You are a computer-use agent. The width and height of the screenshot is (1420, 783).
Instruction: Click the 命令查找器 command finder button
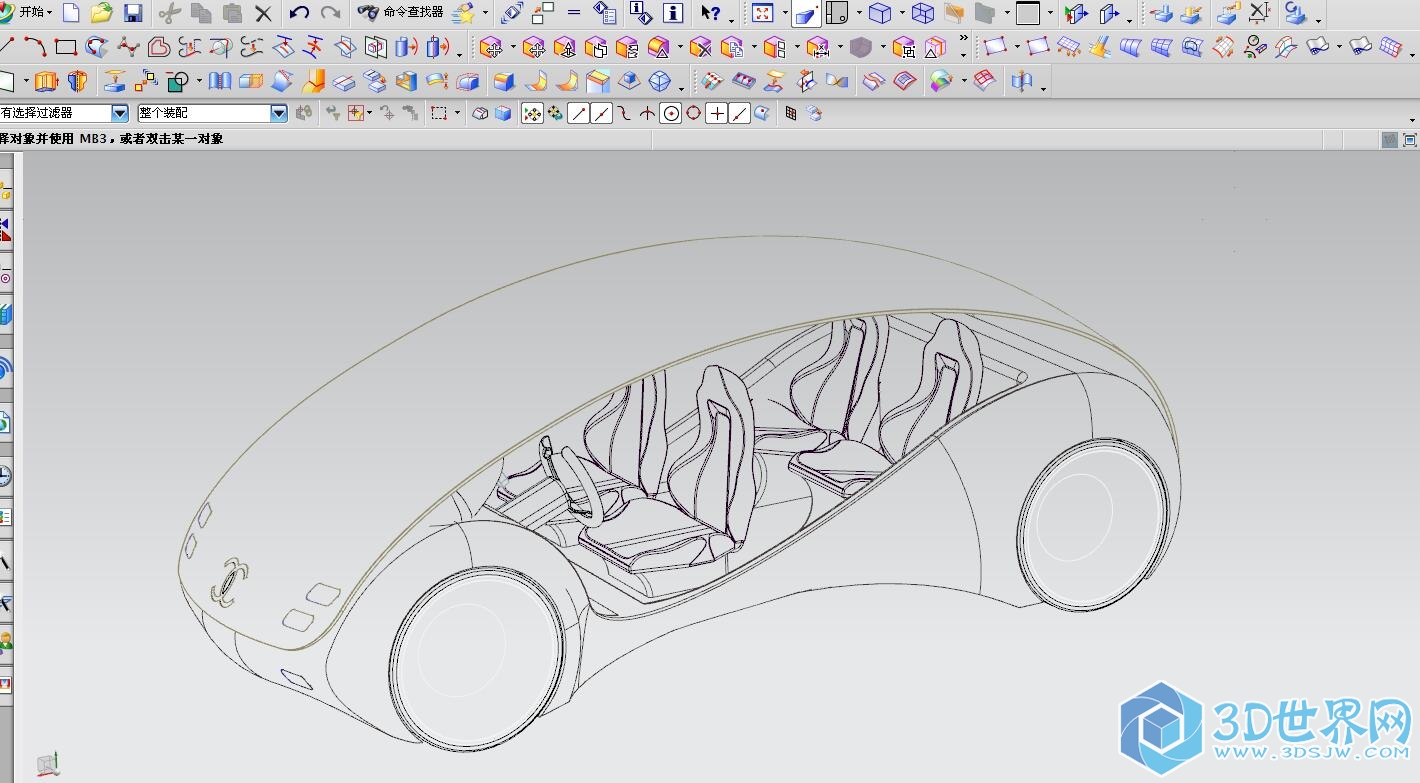tap(400, 13)
